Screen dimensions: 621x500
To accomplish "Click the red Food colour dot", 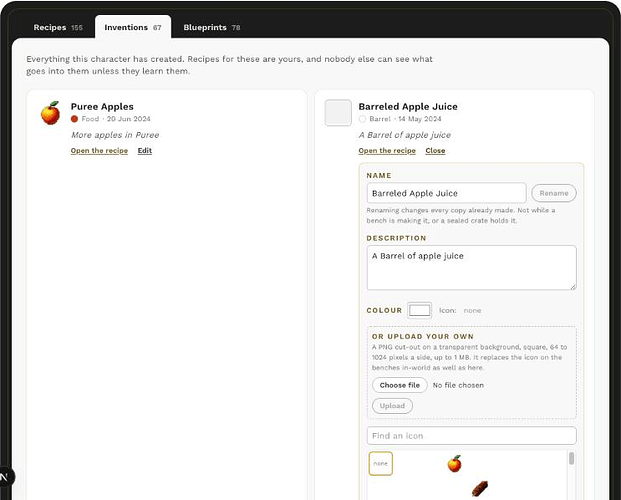I will coord(74,119).
